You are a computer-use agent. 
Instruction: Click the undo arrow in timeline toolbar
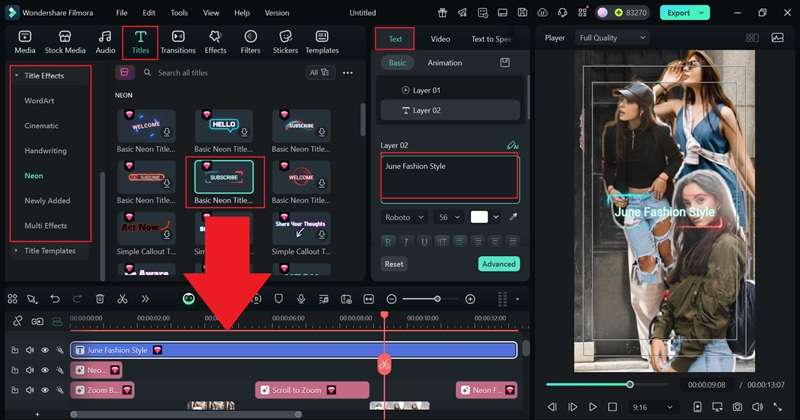click(55, 299)
